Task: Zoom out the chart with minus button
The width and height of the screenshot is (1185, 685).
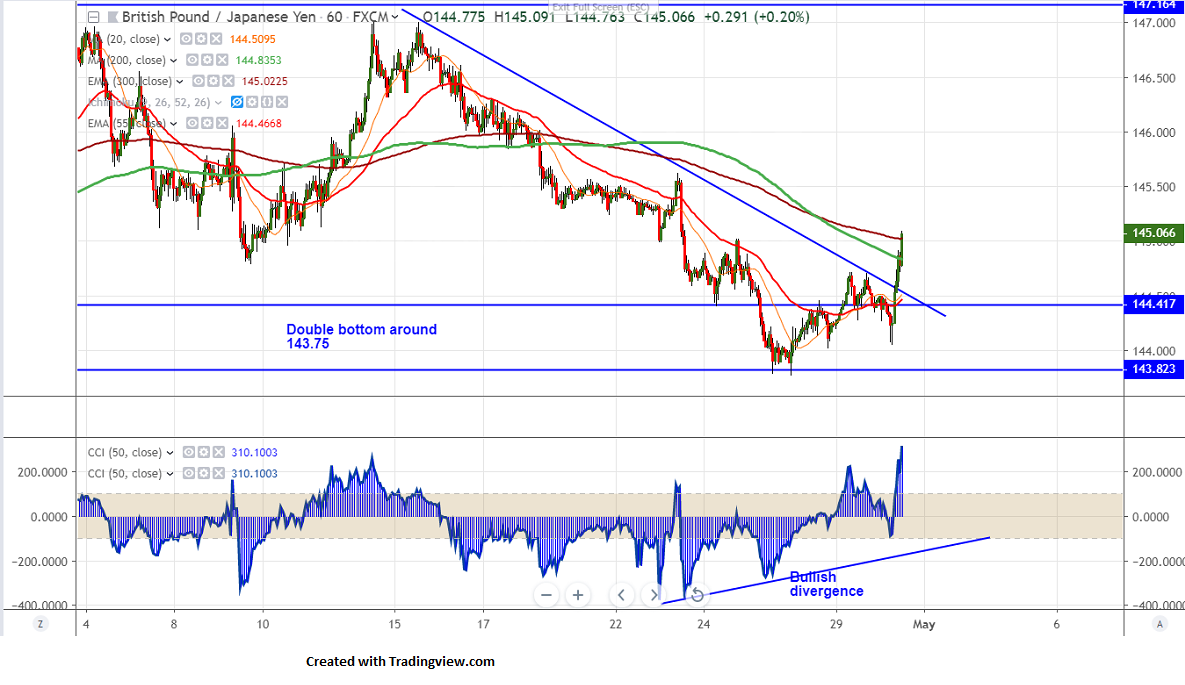Action: coord(546,595)
